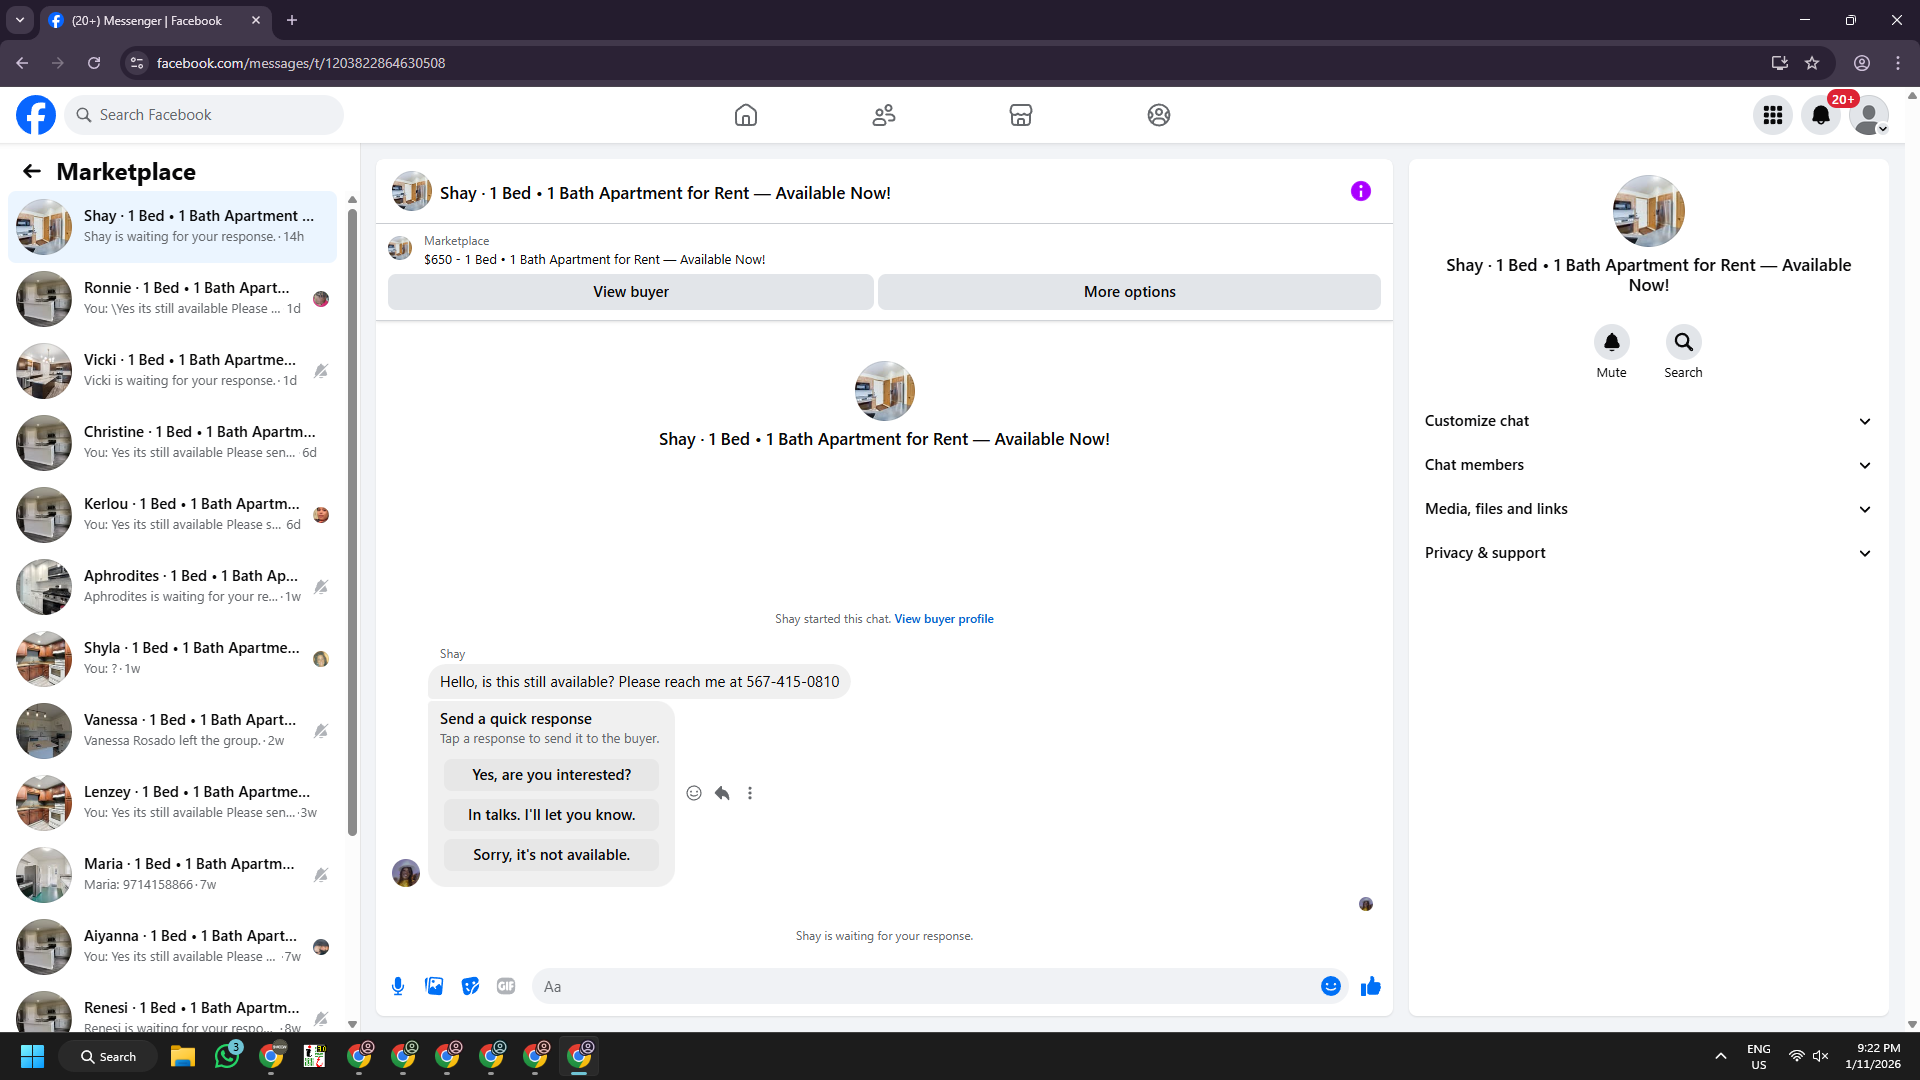React to Shay's message with emoji
This screenshot has width=1920, height=1080.
point(694,793)
